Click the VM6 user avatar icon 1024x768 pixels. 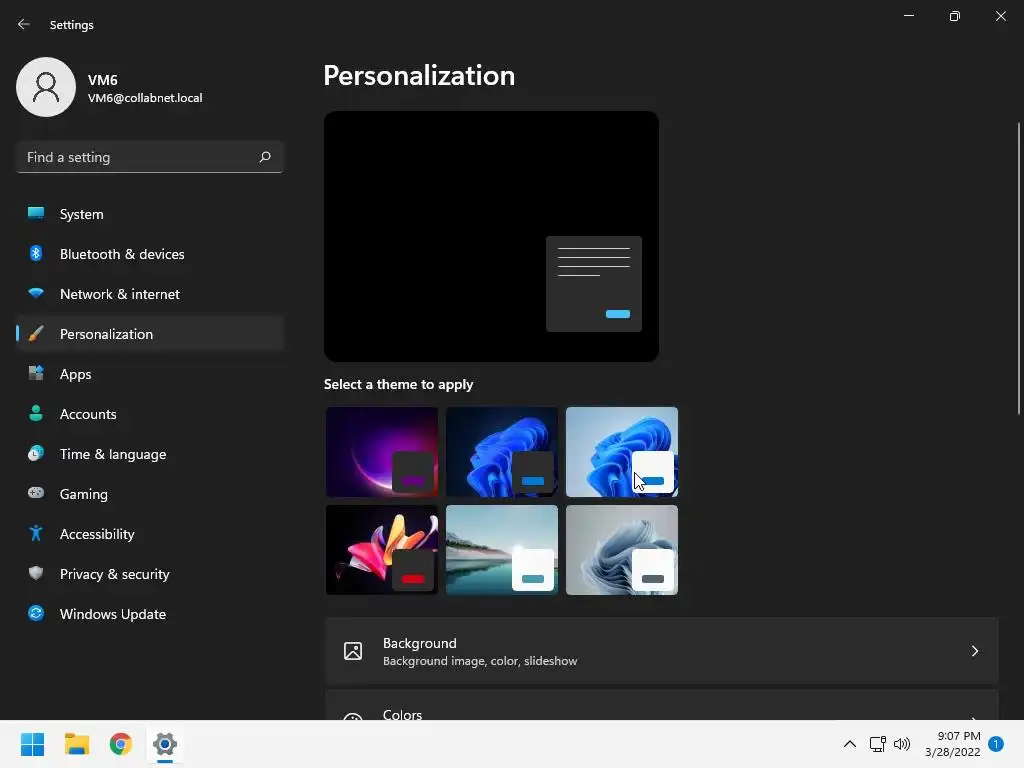point(46,87)
